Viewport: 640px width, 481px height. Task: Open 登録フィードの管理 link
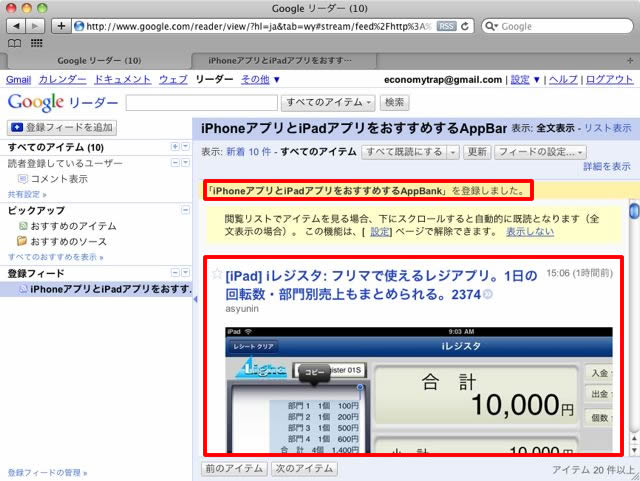point(47,472)
